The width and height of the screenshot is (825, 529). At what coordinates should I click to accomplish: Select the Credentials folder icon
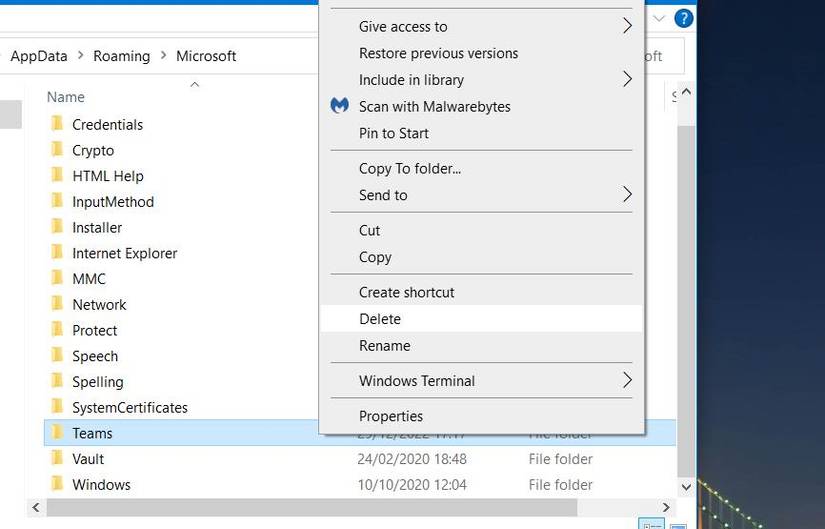(x=57, y=124)
